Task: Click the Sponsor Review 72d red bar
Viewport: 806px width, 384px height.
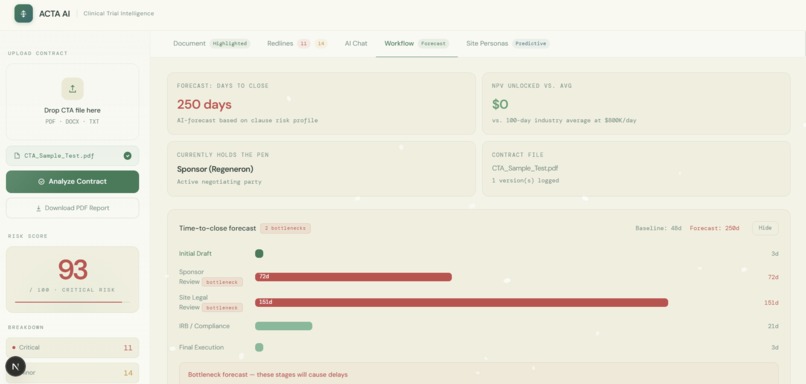Action: coord(353,277)
